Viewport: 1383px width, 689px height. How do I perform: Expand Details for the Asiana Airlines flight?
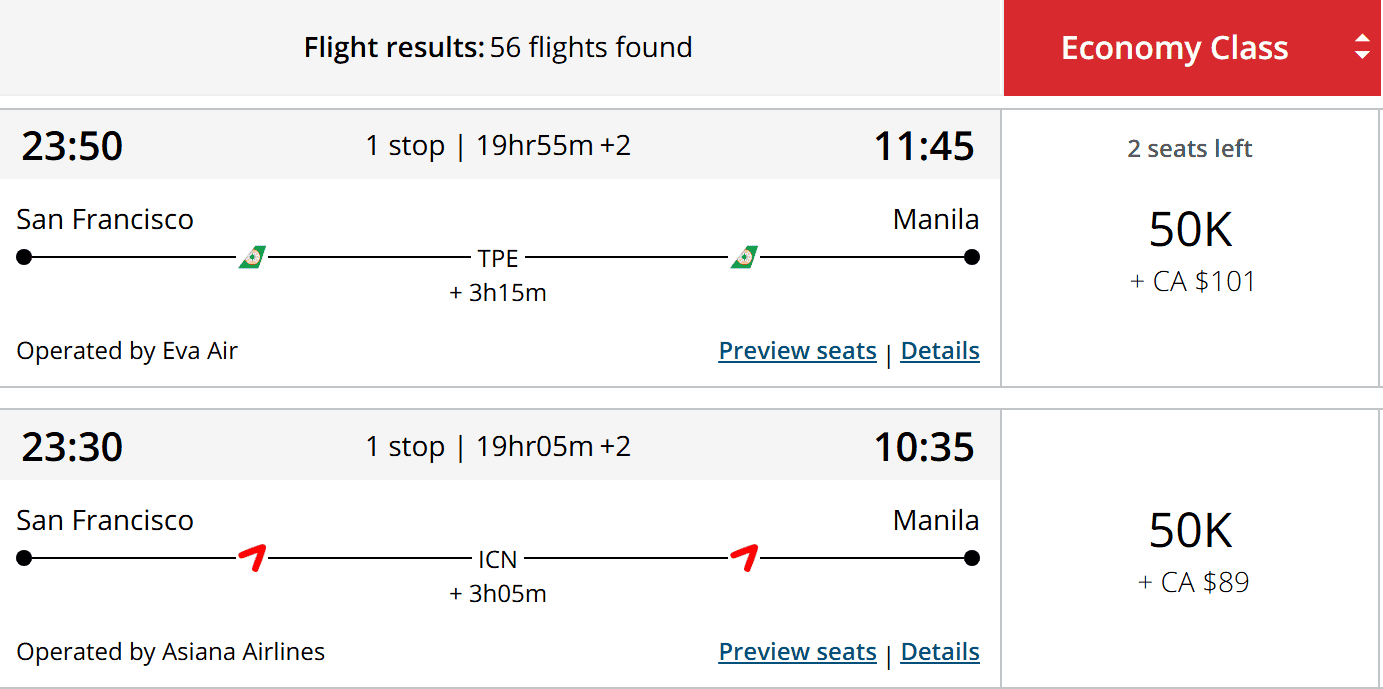tap(940, 651)
